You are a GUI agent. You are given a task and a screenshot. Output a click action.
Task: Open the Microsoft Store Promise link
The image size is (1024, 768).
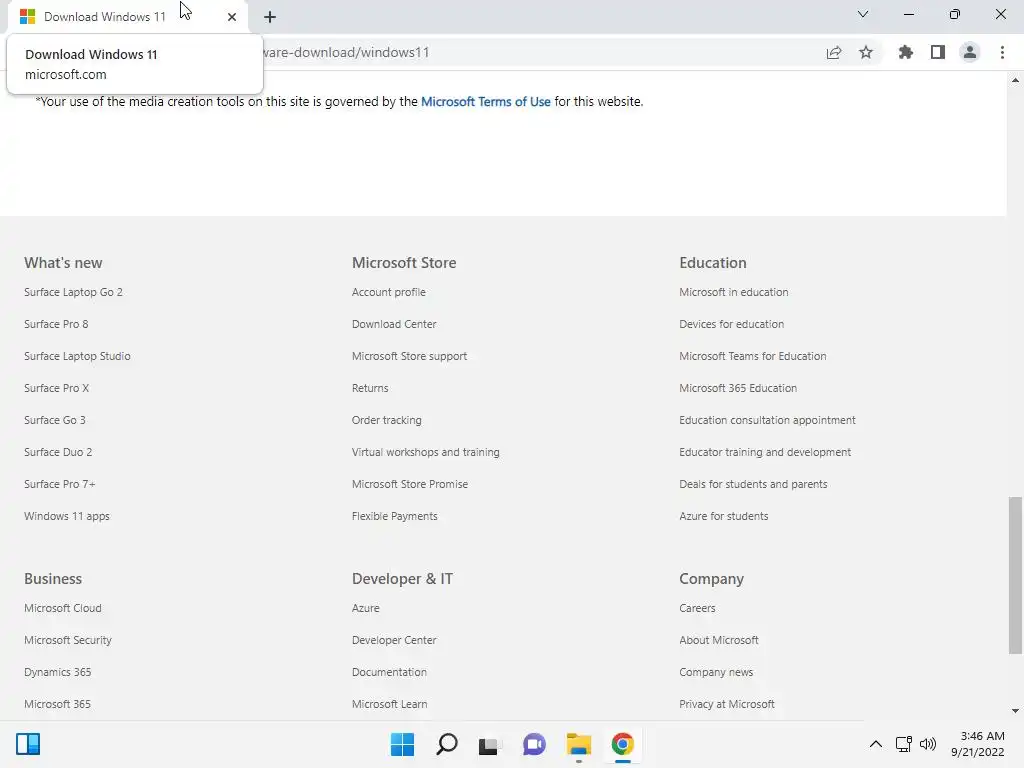(x=410, y=484)
